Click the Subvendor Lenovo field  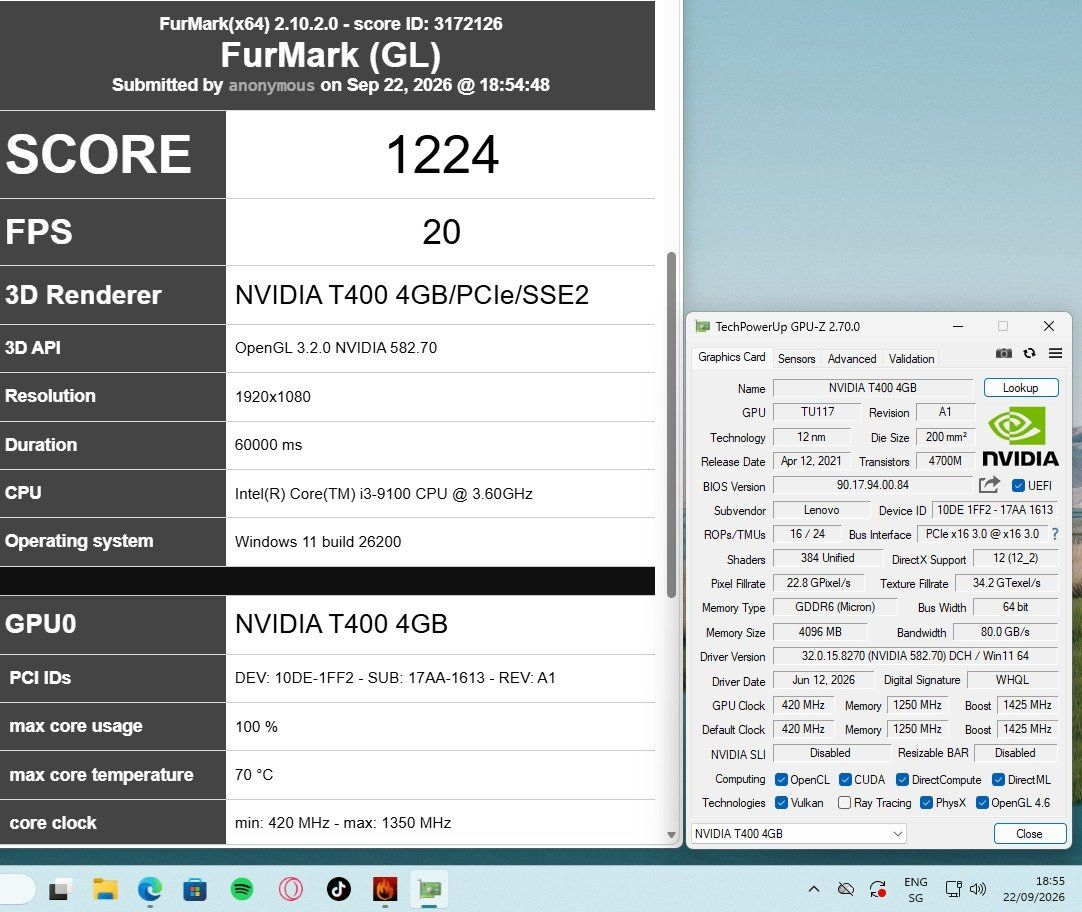(821, 510)
